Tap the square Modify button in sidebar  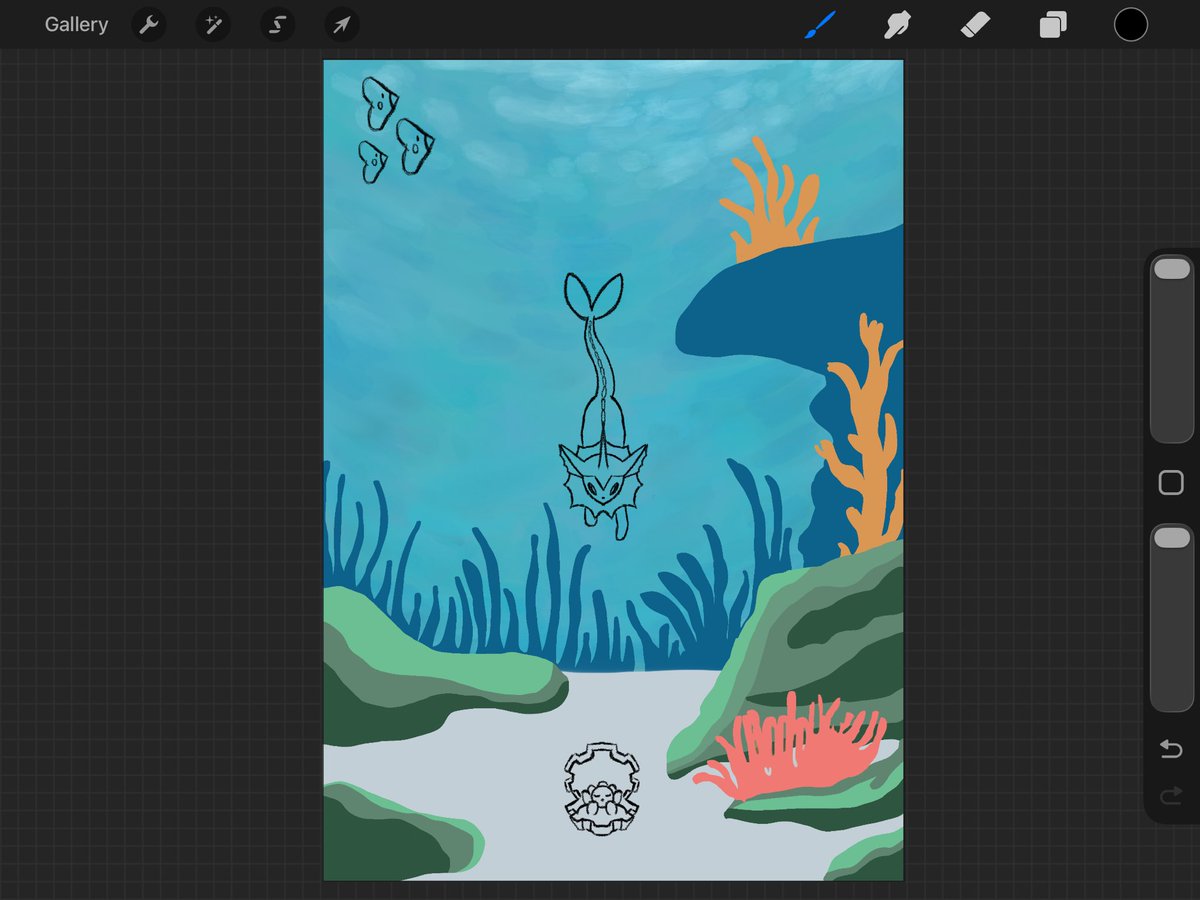(1171, 483)
